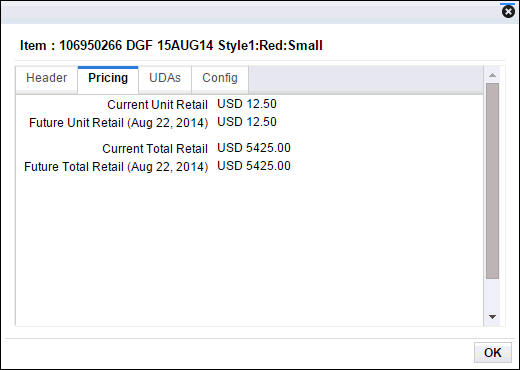Click the blank area of the pricing panel

coord(249,250)
